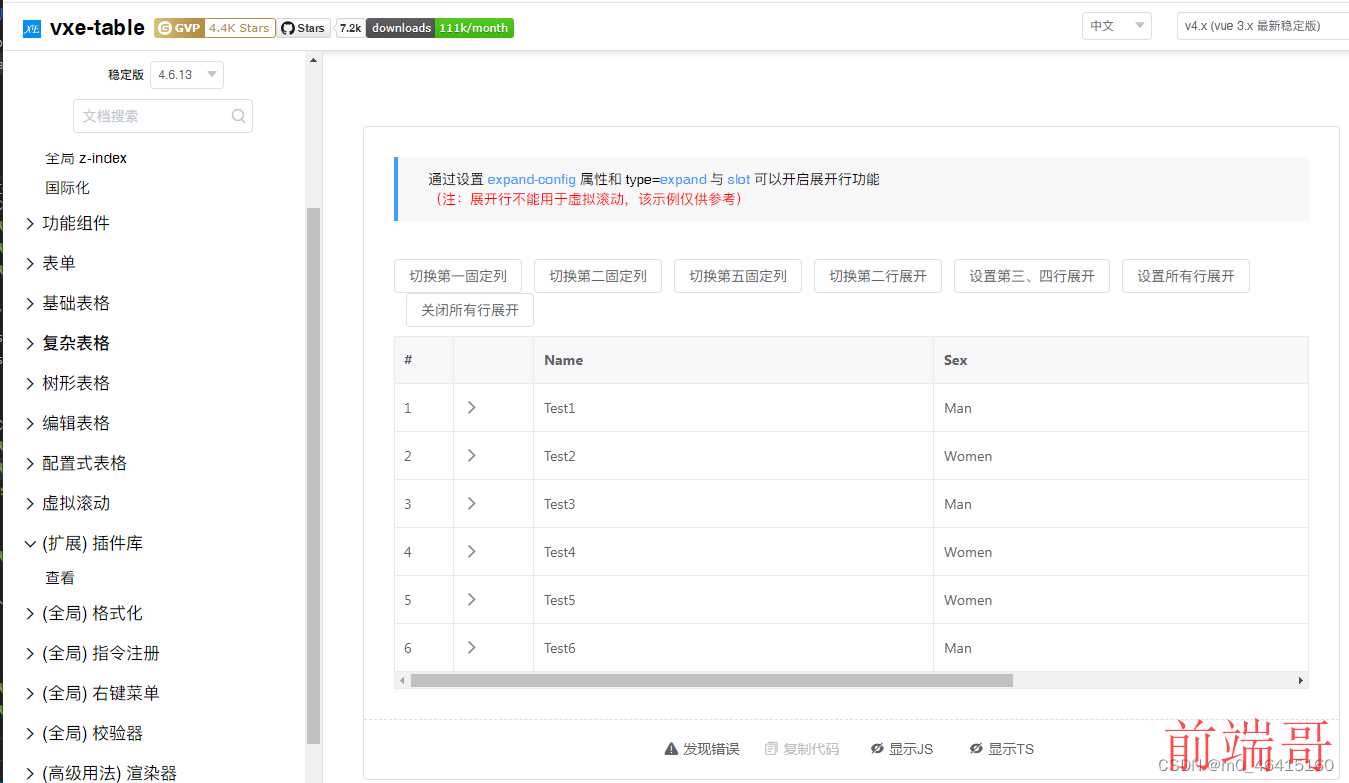Click the eye icon beside 显示JS
Image resolution: width=1349 pixels, height=783 pixels.
tap(877, 749)
